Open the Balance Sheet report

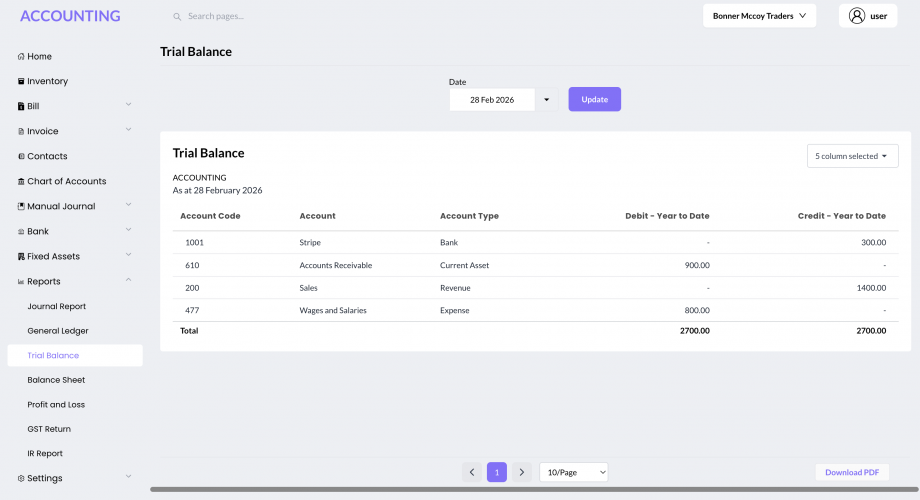click(56, 380)
